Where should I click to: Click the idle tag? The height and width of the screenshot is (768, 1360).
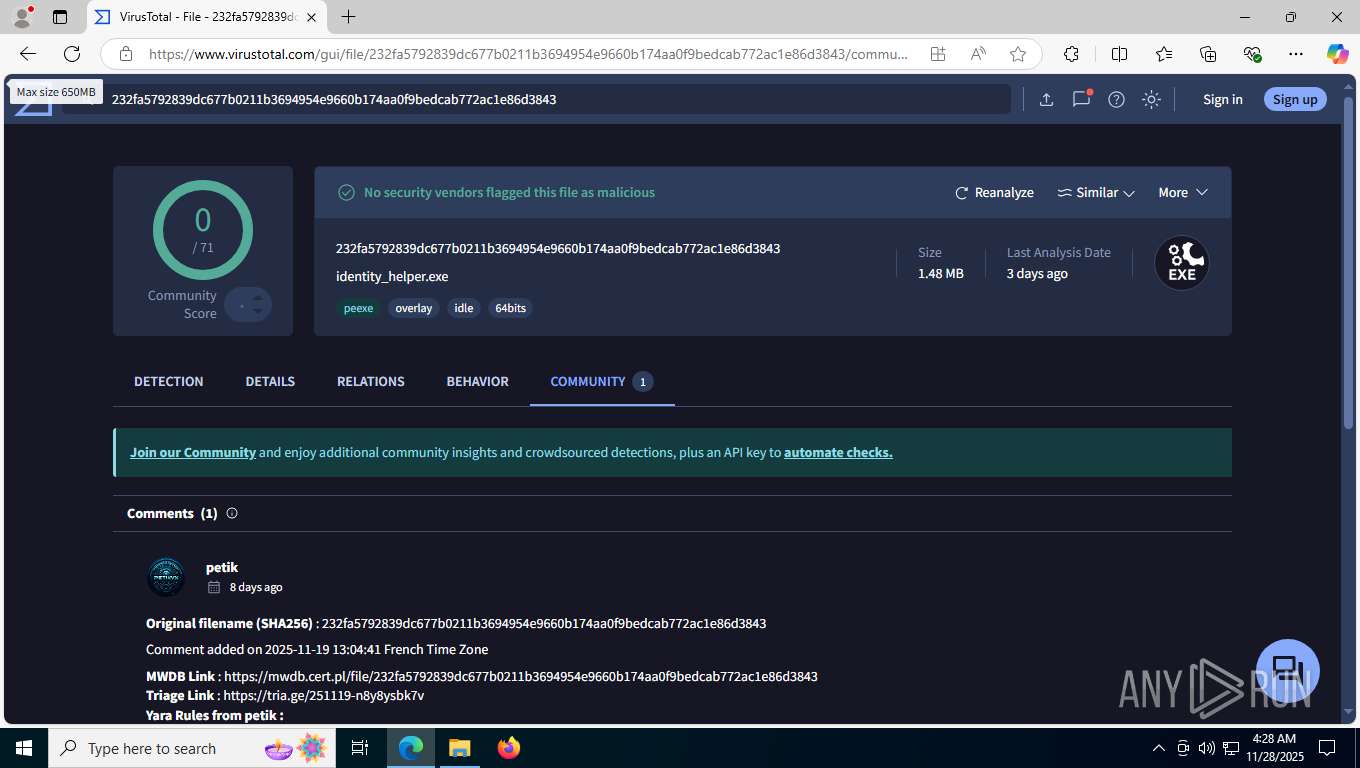(464, 308)
